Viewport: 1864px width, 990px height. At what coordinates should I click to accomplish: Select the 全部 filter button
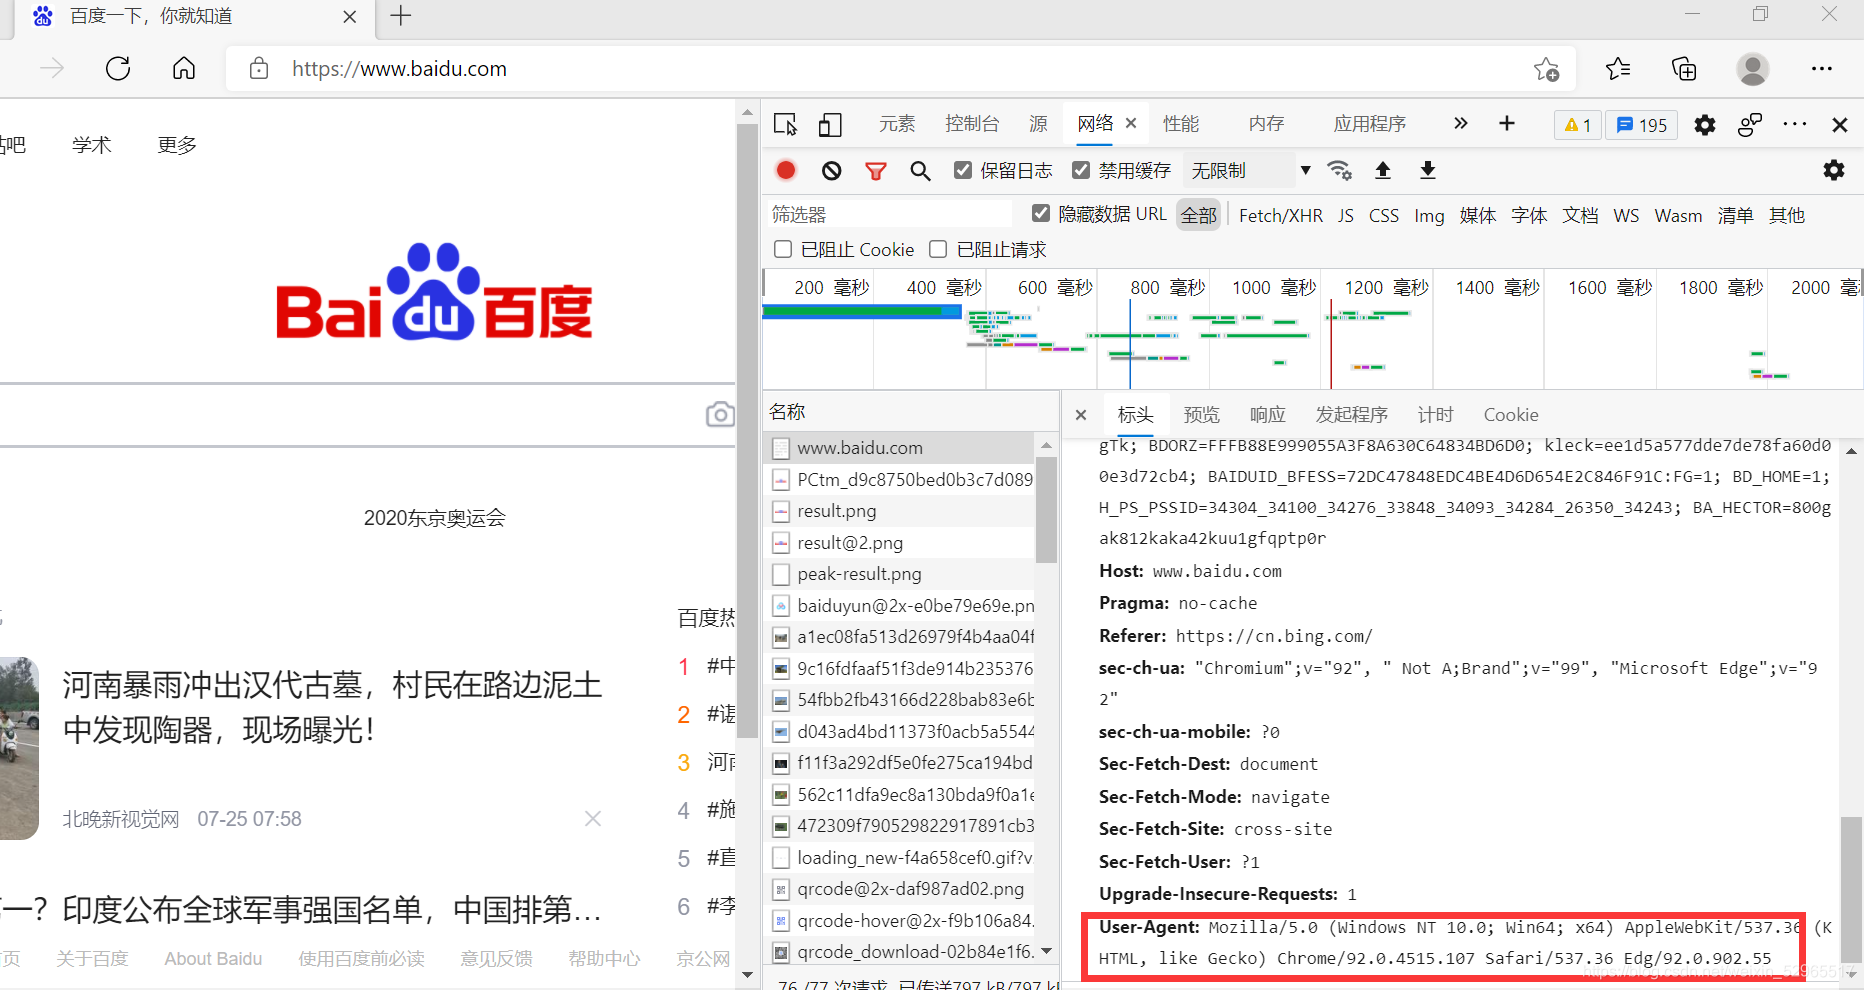click(x=1199, y=215)
